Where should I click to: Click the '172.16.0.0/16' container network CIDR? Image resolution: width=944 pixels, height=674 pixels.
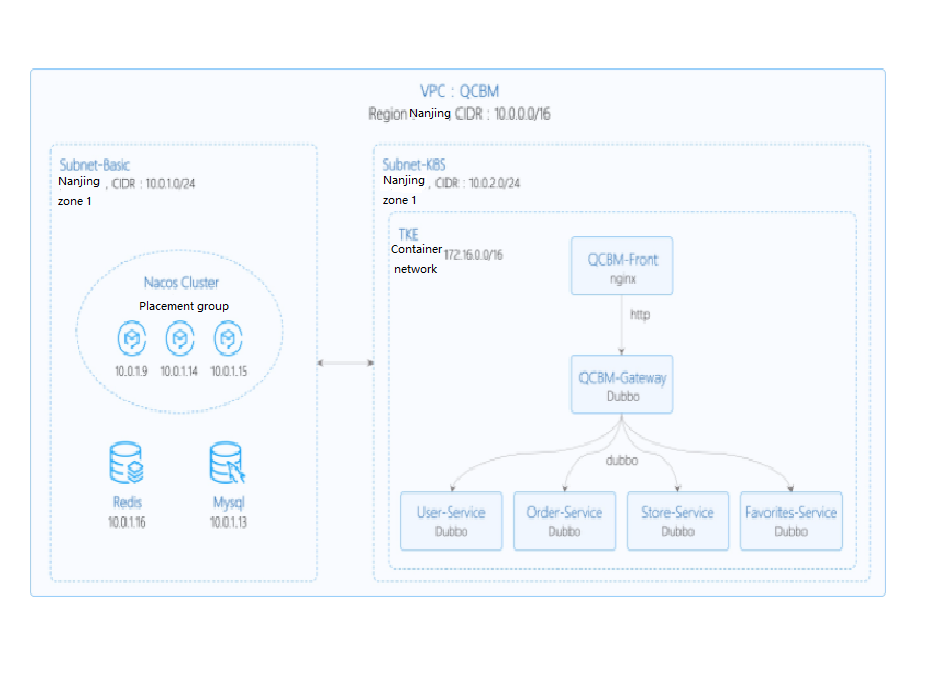coord(473,255)
